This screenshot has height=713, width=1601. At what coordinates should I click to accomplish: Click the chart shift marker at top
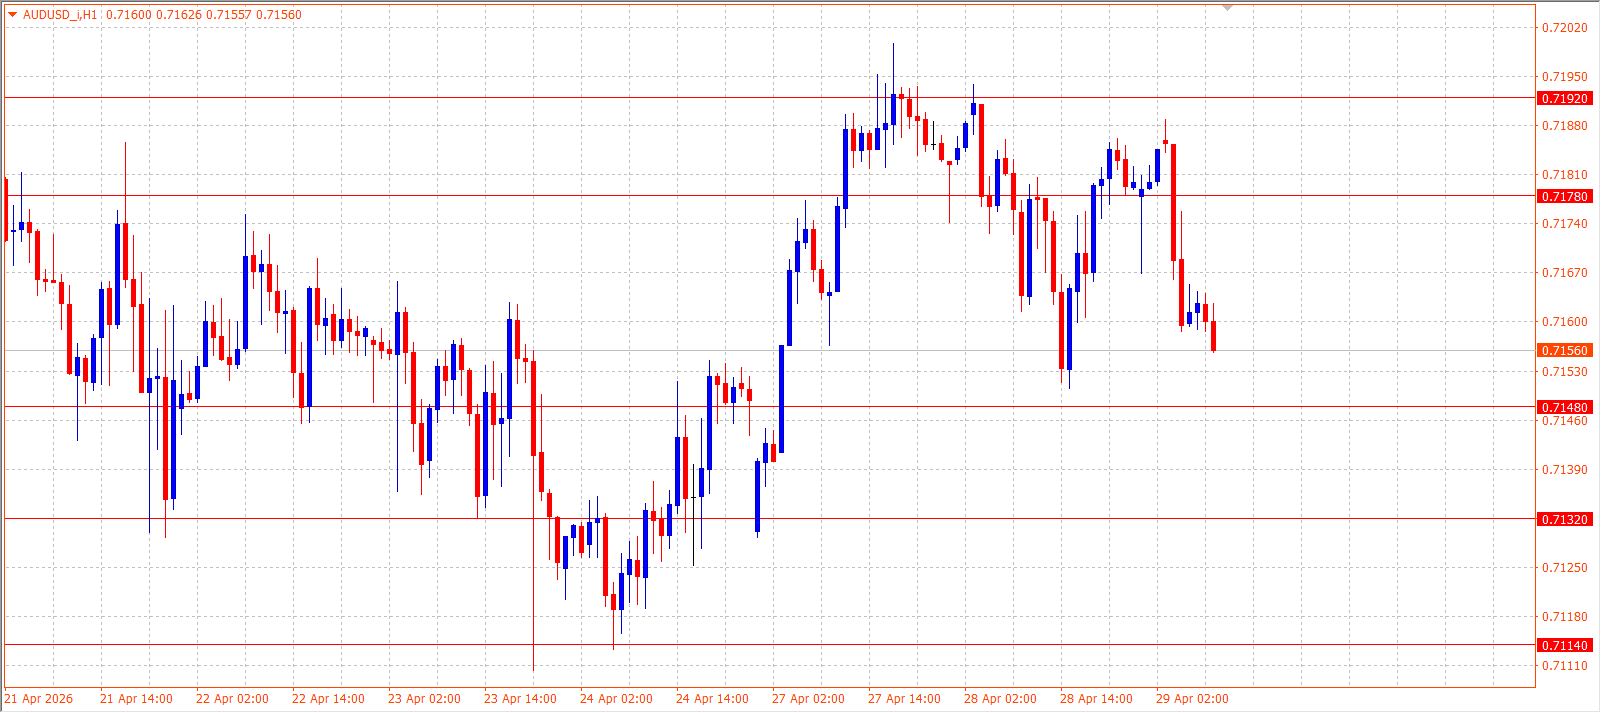tap(1228, 8)
